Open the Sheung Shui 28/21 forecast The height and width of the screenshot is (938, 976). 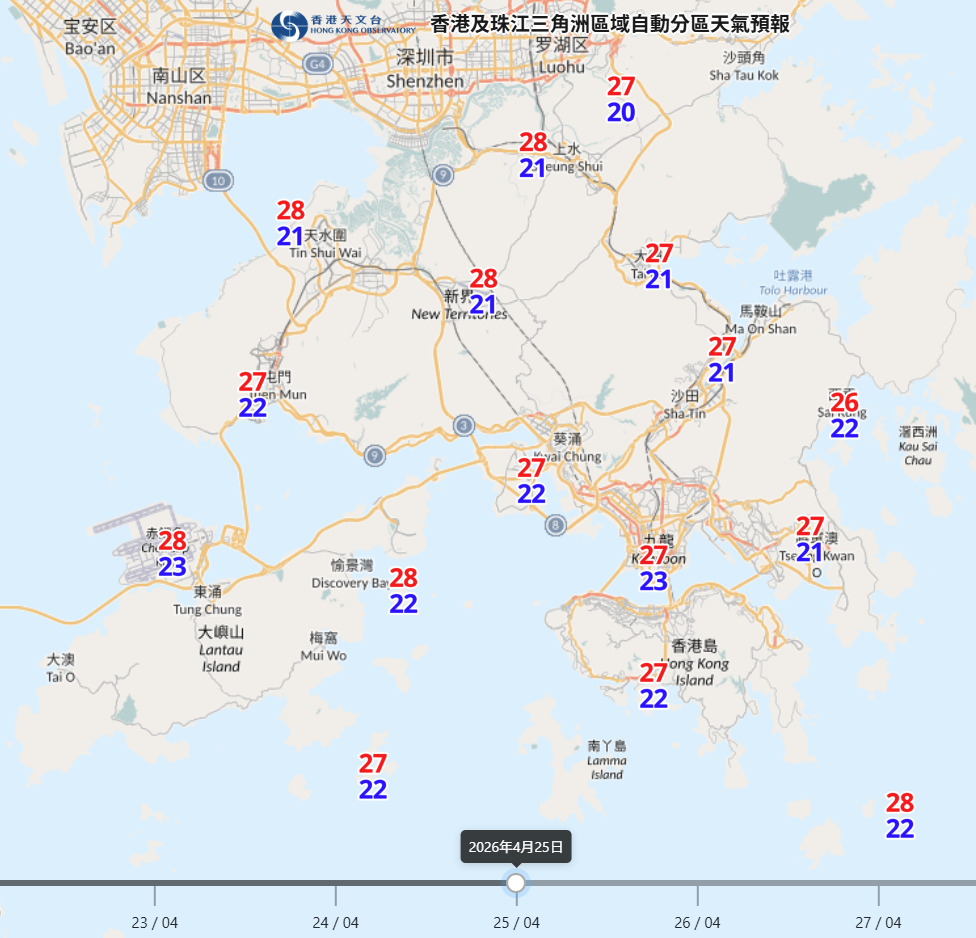pos(533,155)
